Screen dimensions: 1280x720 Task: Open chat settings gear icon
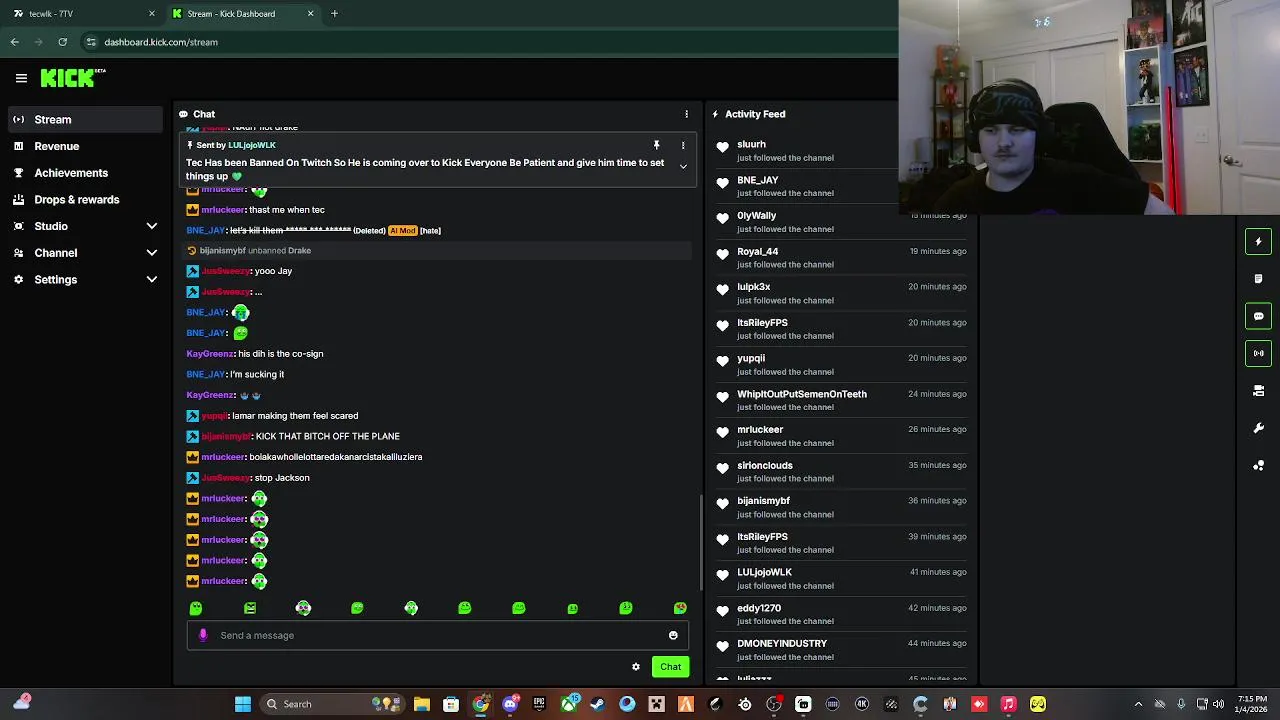pyautogui.click(x=636, y=667)
